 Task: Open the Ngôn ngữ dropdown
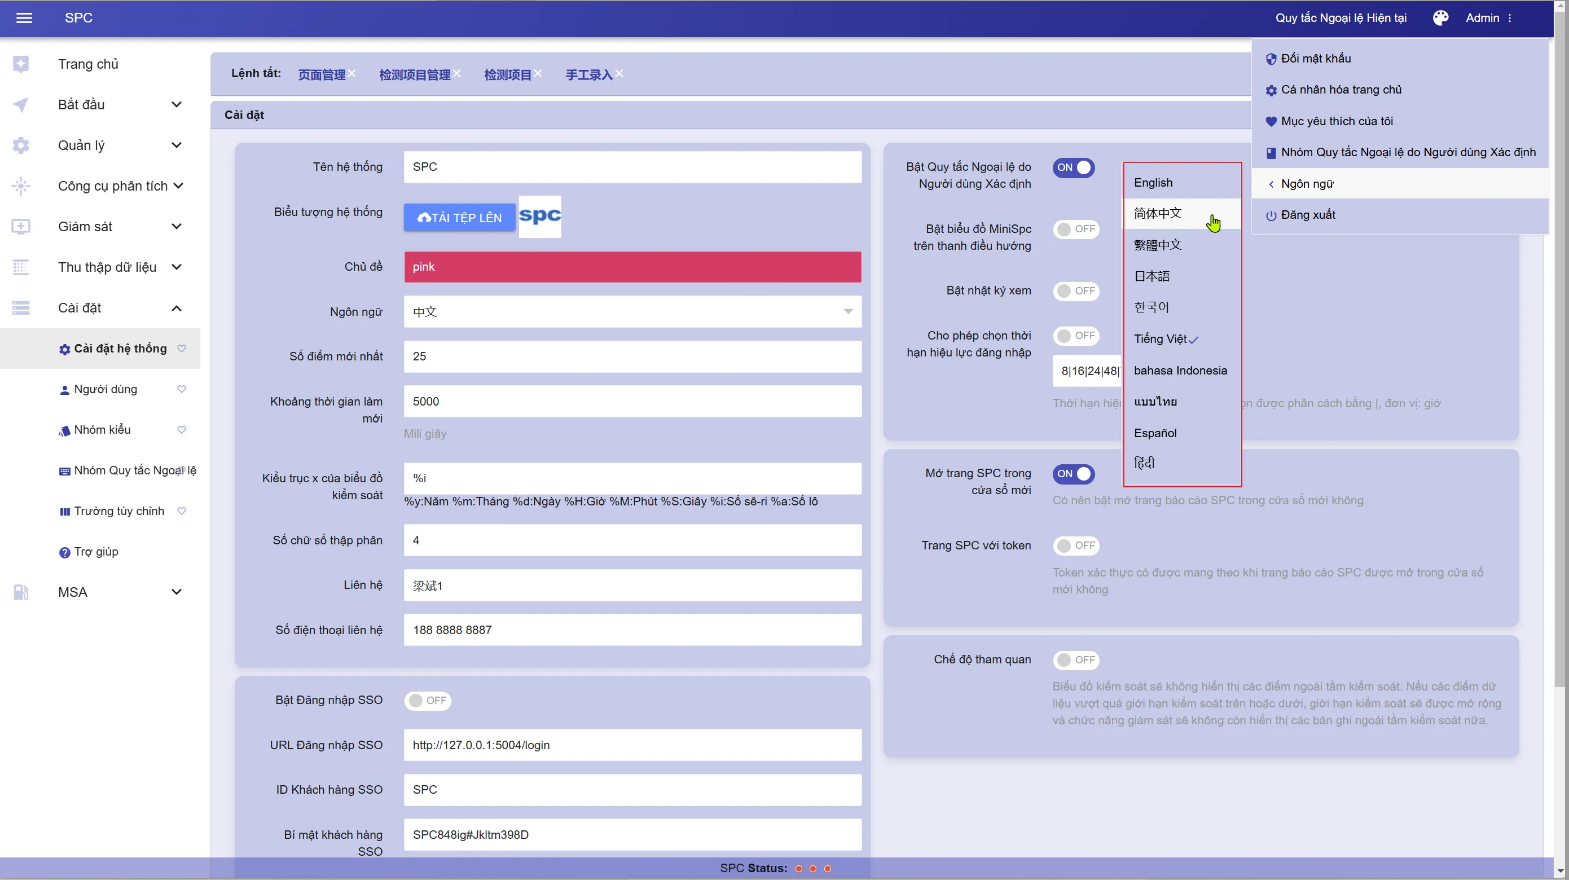(632, 312)
